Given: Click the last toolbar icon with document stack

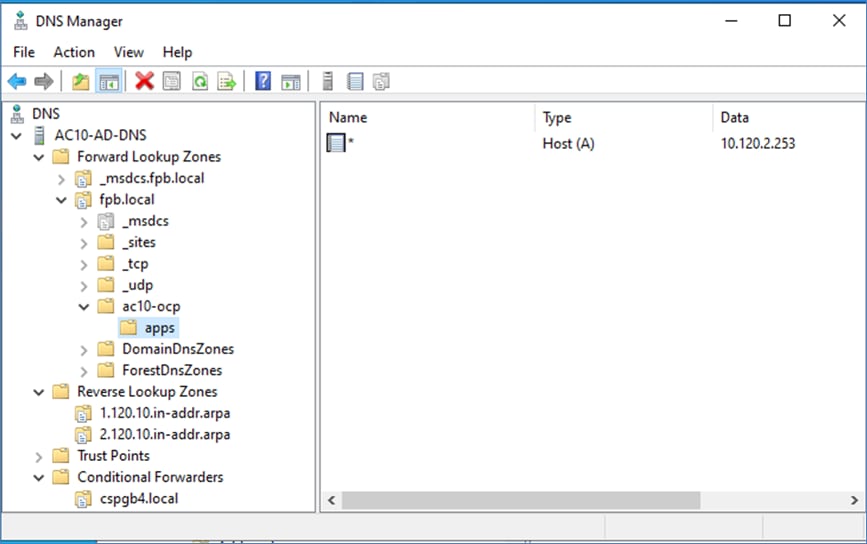Looking at the screenshot, I should pos(381,82).
